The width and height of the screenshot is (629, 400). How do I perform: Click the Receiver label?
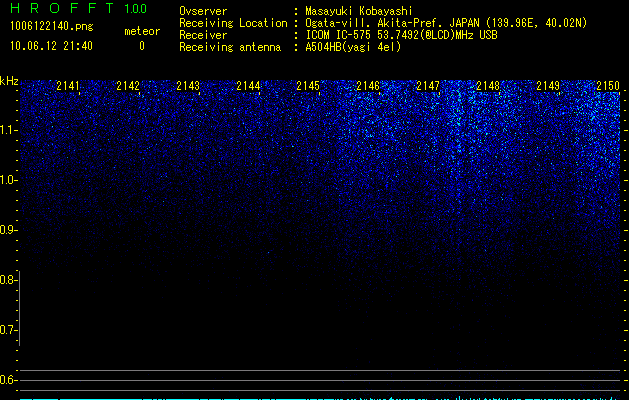click(x=203, y=35)
